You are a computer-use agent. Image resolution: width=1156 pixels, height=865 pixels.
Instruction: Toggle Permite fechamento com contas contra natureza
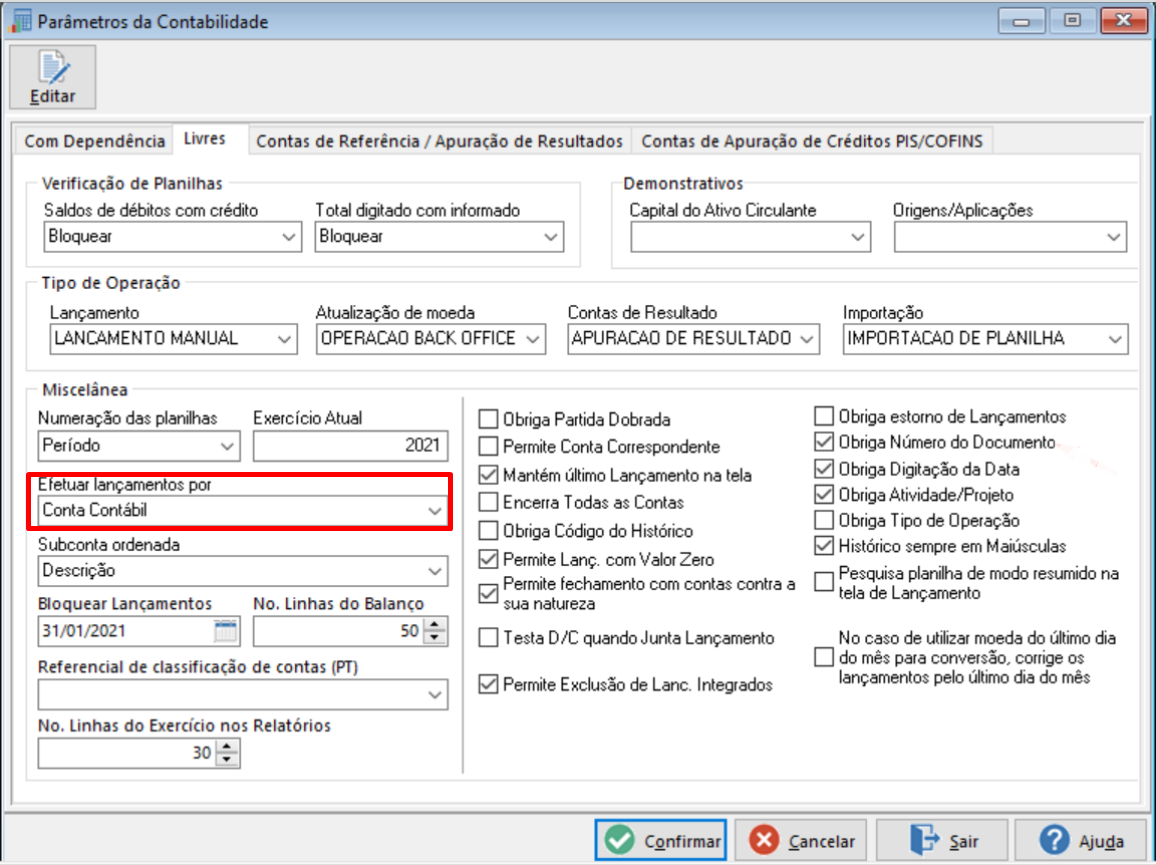click(488, 594)
